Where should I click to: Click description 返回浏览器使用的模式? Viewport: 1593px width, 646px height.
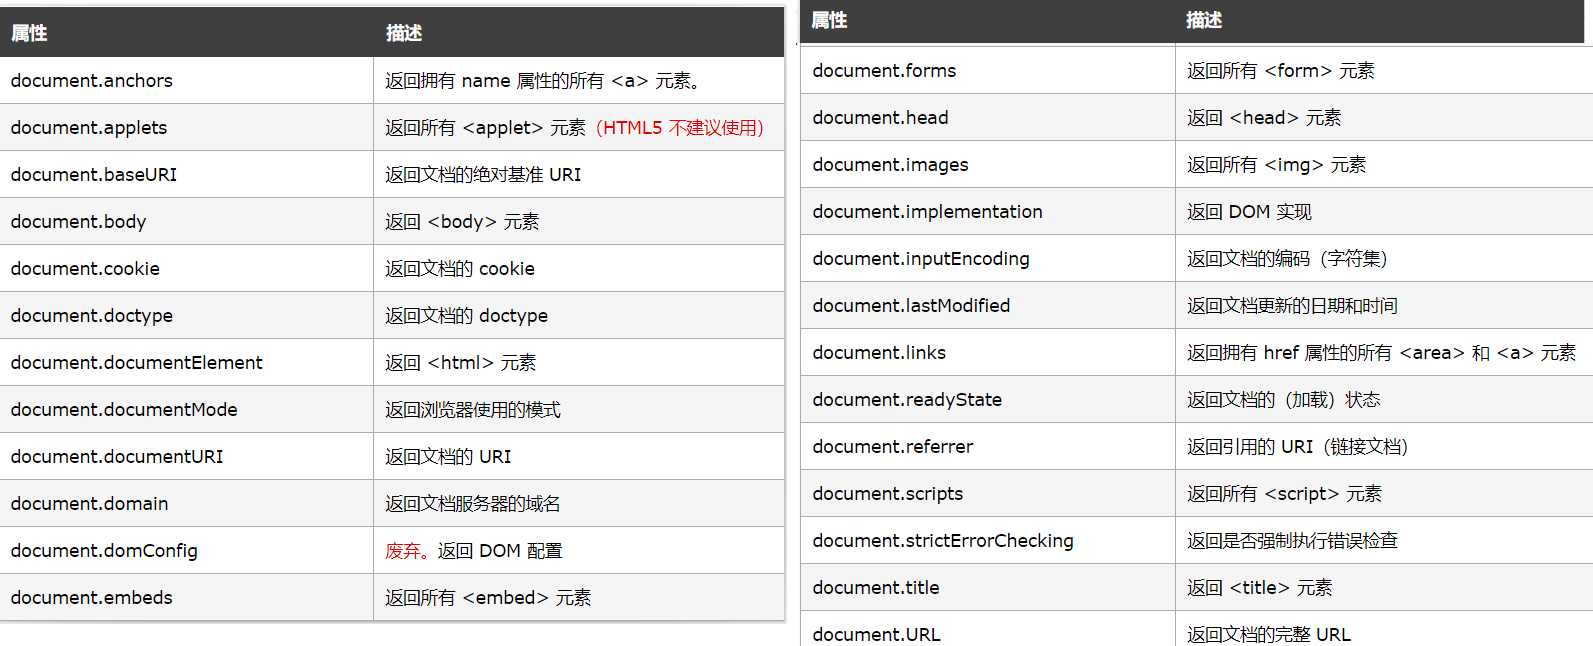(x=473, y=410)
